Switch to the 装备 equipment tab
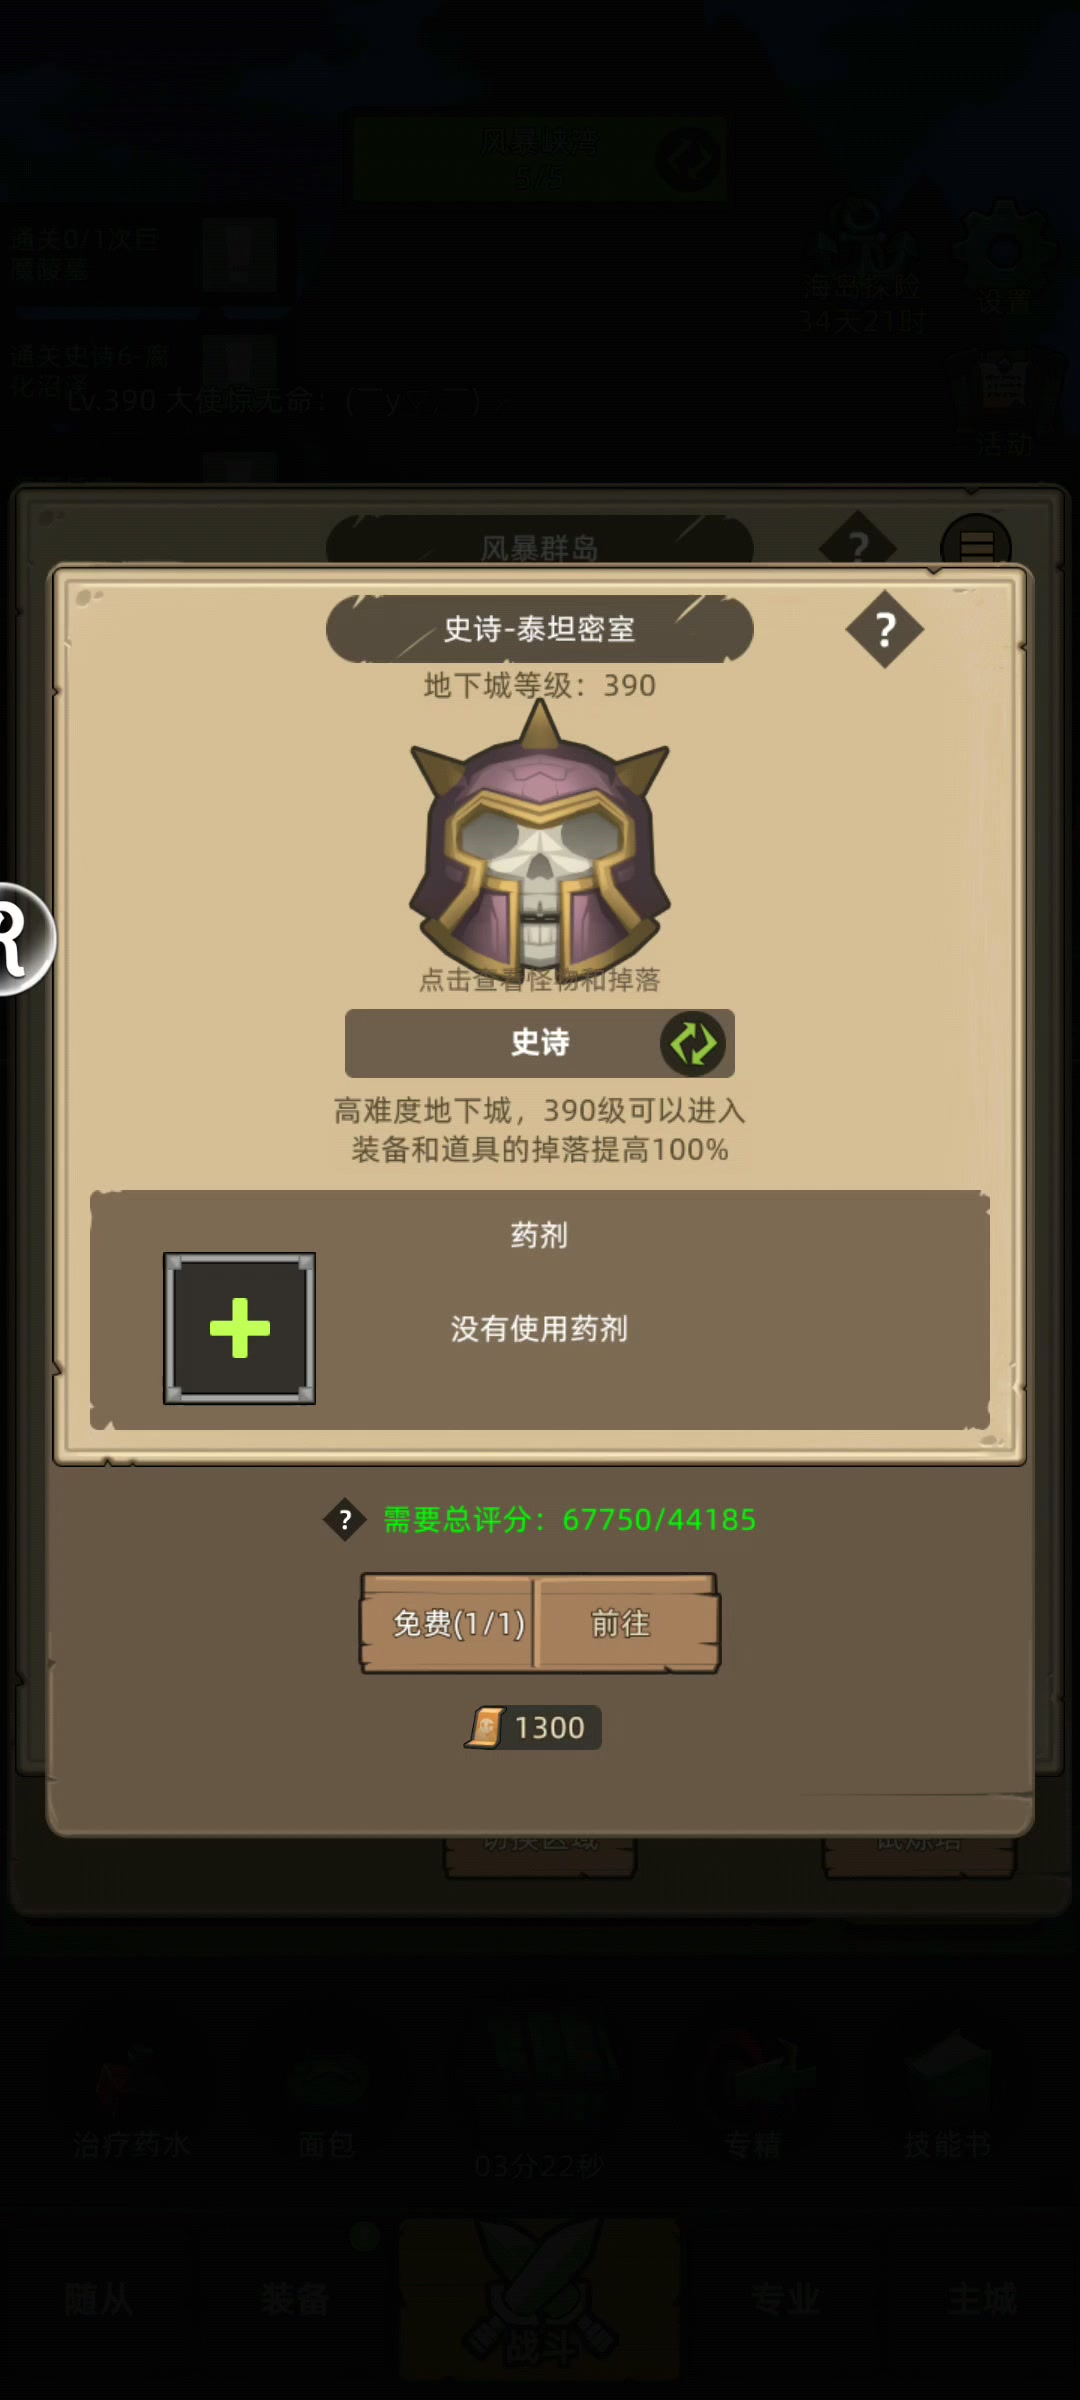Image resolution: width=1080 pixels, height=2400 pixels. (294, 2298)
